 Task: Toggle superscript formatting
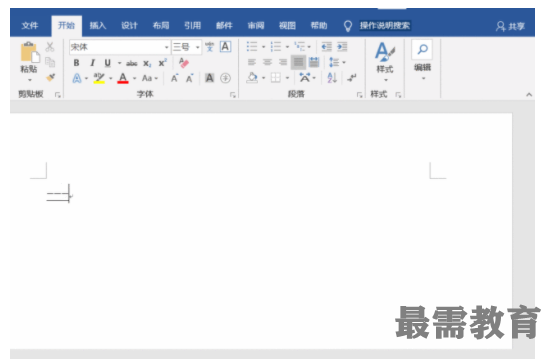coord(163,63)
